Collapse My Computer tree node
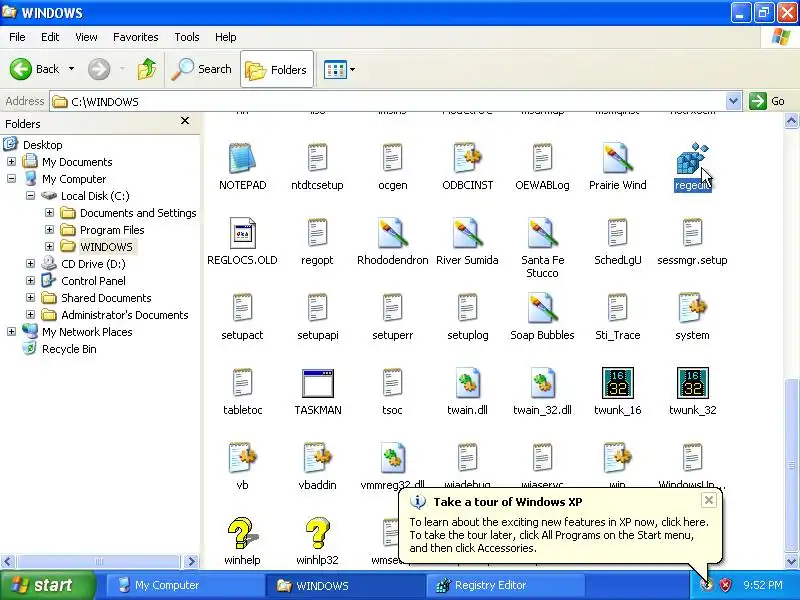 click(11, 179)
